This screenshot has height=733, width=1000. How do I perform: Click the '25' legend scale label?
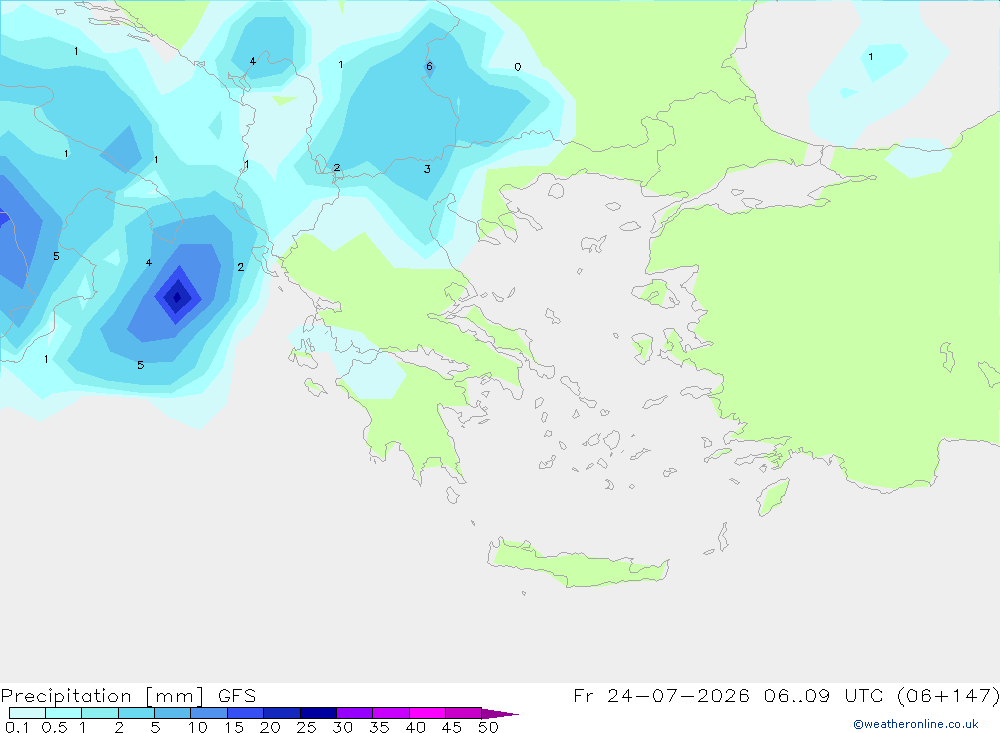click(x=306, y=727)
